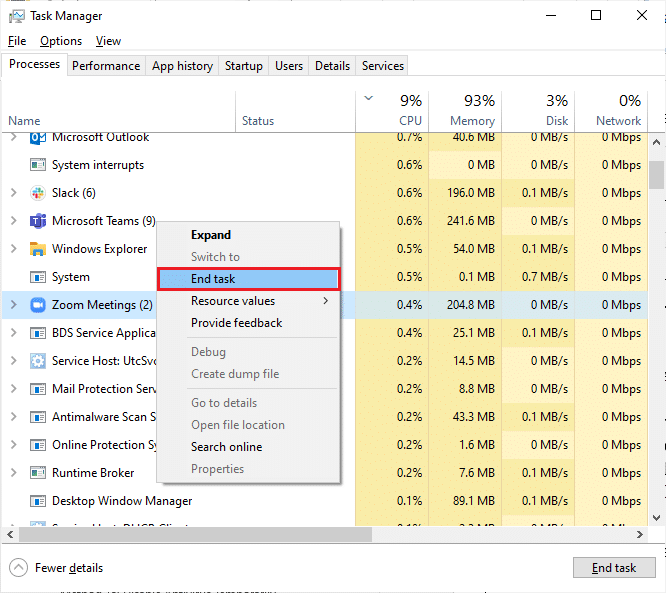This screenshot has width=666, height=593.
Task: Expand the Windows Explorer process group
Action: point(13,249)
